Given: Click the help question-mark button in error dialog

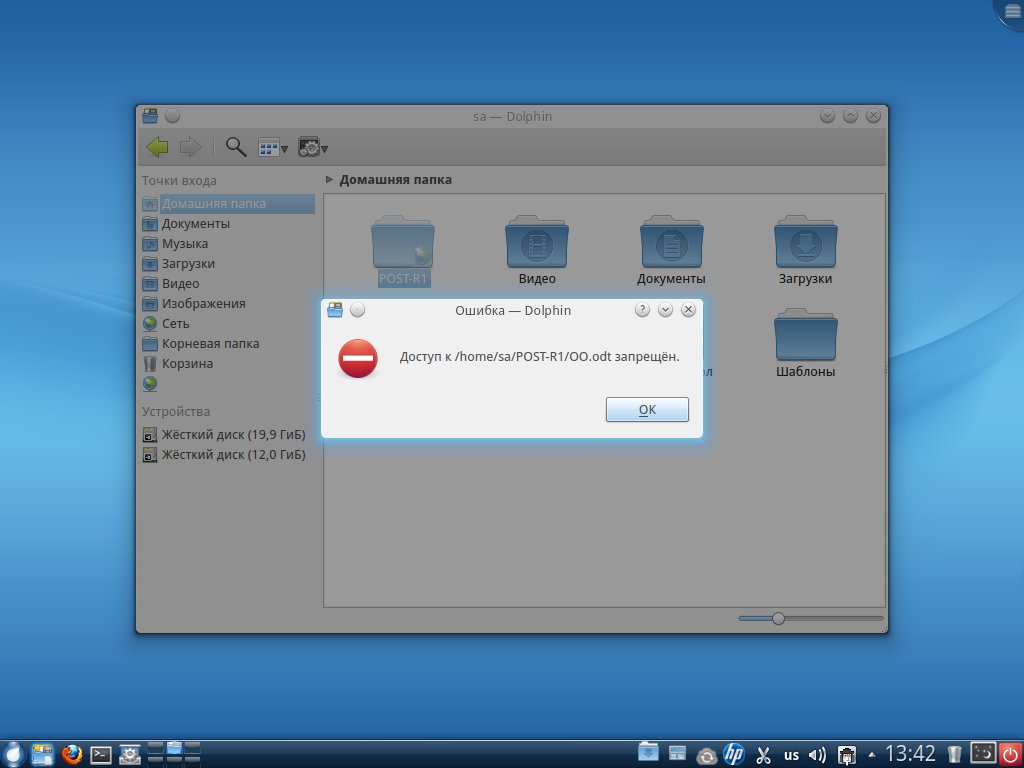Looking at the screenshot, I should click(642, 310).
